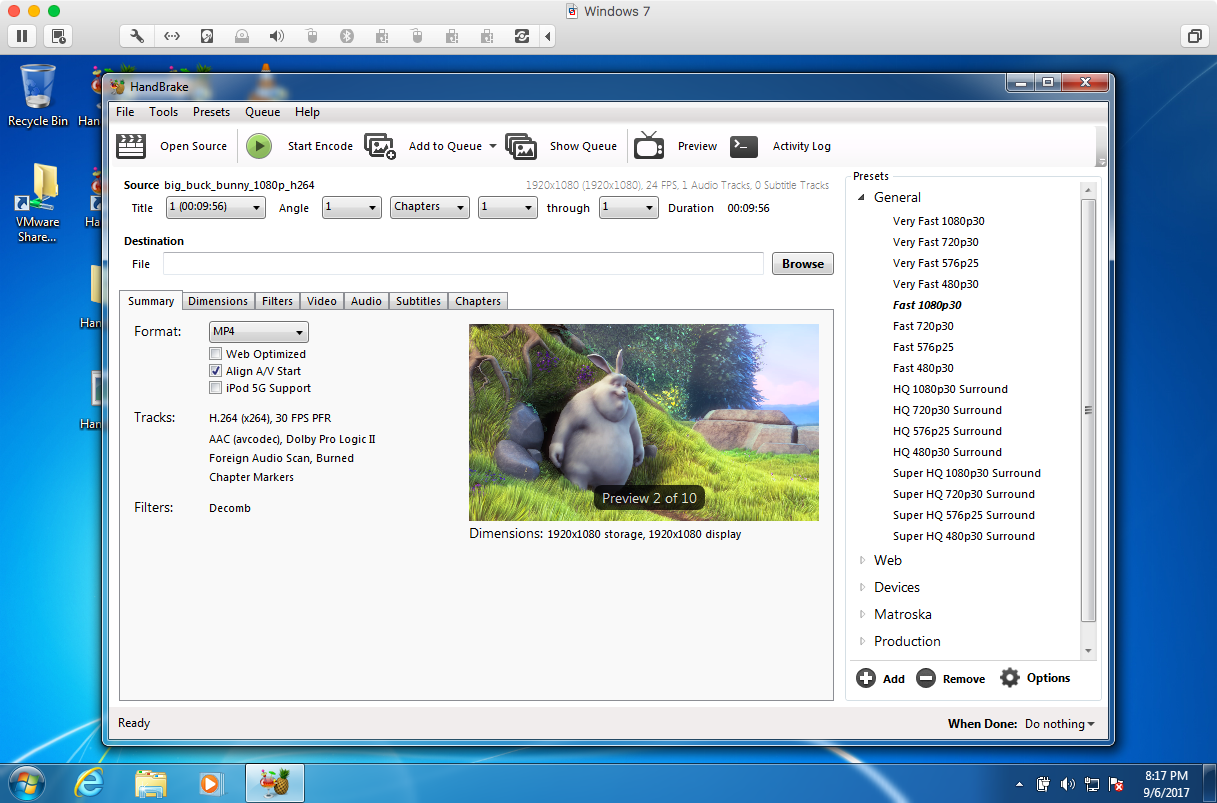This screenshot has height=803, width=1217.
Task: Click the Preview television icon
Action: (649, 146)
